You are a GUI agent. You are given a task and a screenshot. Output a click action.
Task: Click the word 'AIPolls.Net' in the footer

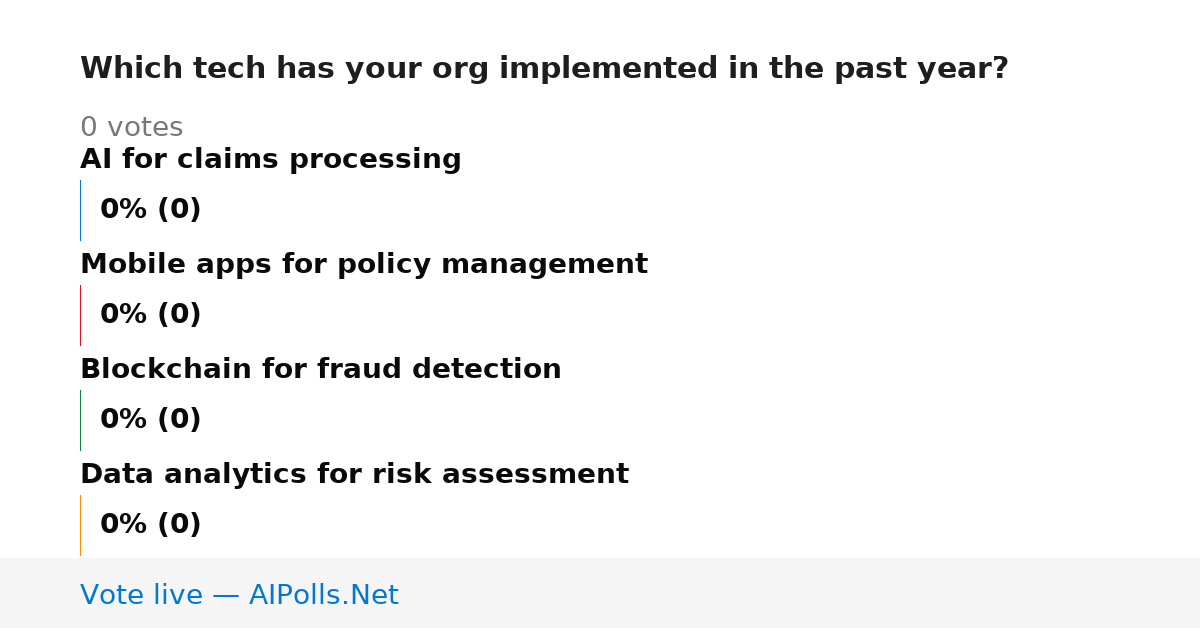pos(323,596)
